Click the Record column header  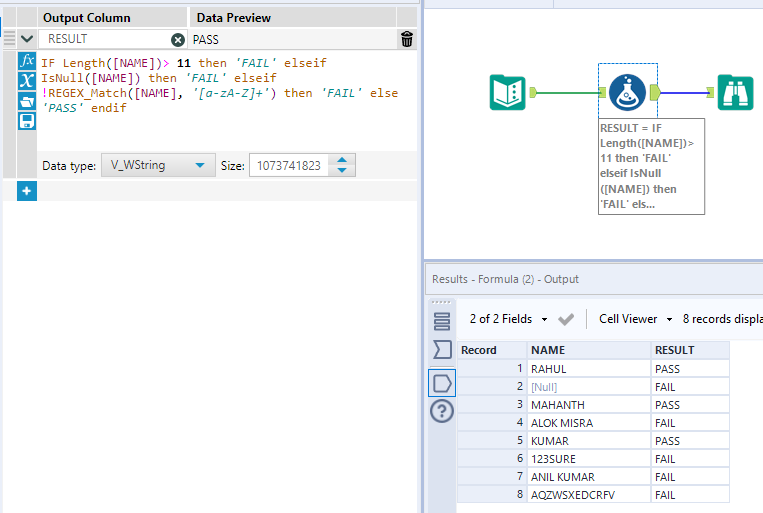click(491, 350)
